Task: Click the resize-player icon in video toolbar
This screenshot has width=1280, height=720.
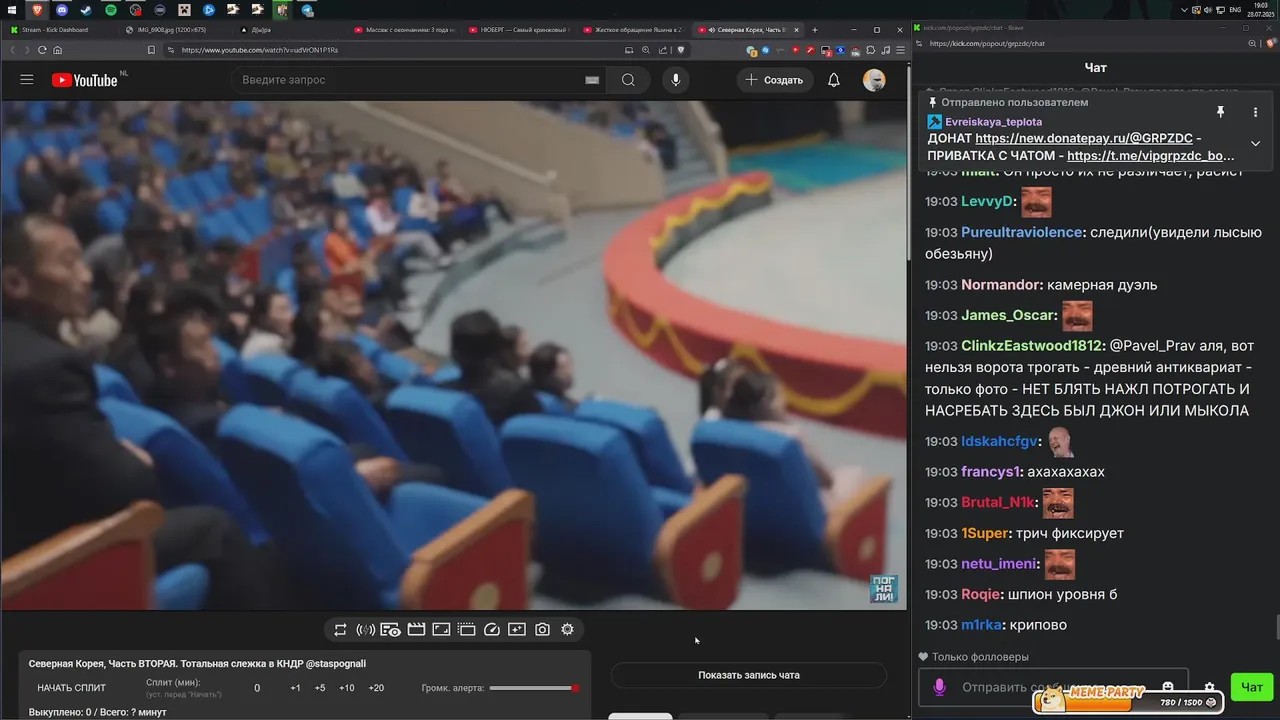Action: (441, 629)
